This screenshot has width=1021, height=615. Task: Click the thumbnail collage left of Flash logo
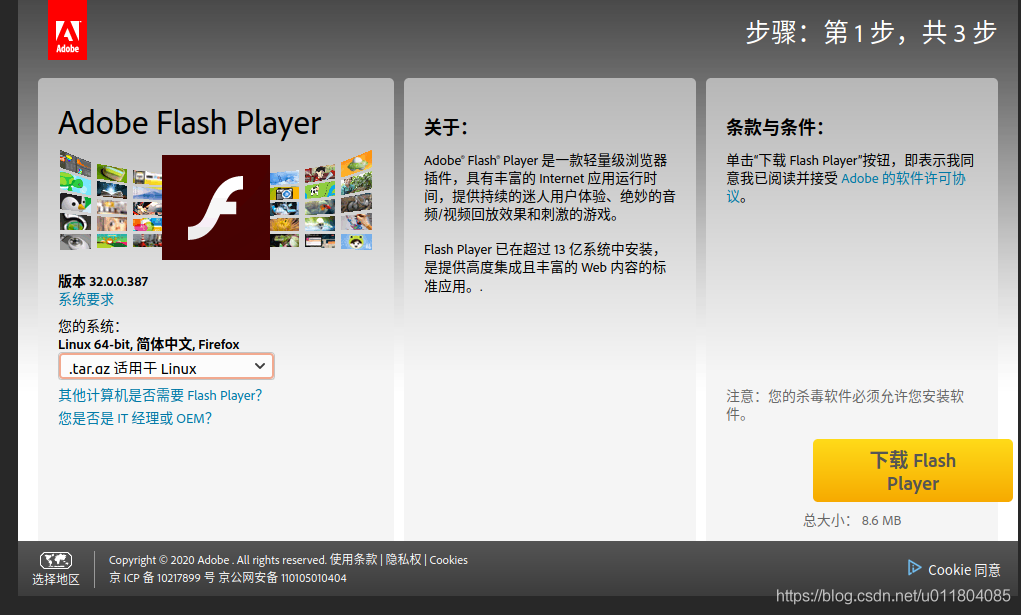(110, 200)
